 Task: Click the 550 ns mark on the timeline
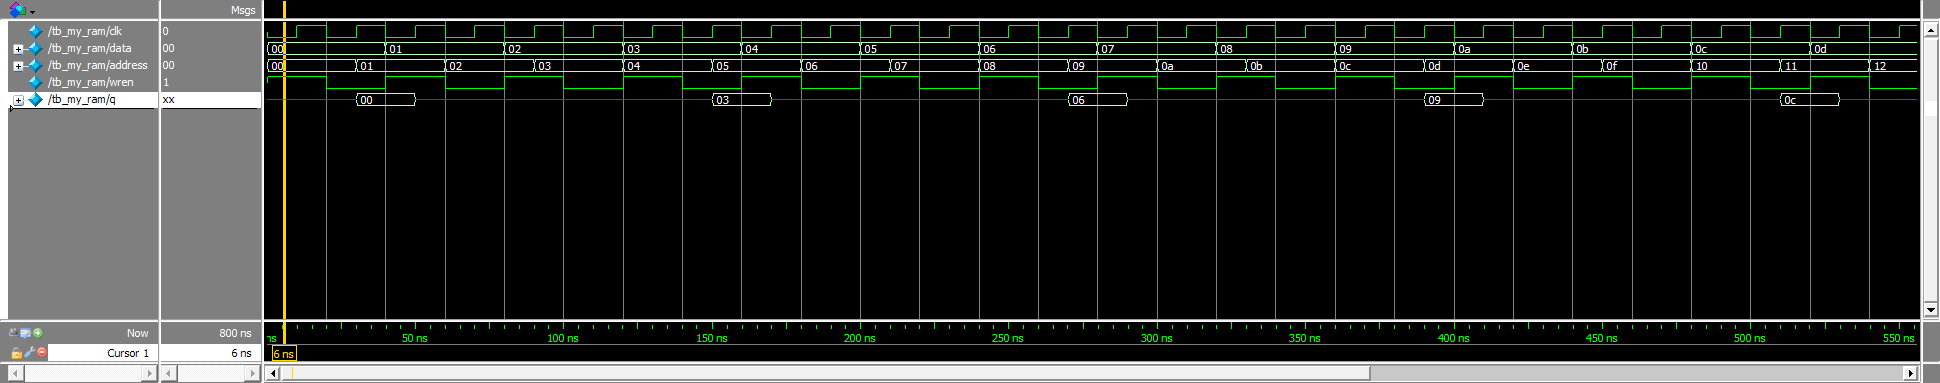1899,338
